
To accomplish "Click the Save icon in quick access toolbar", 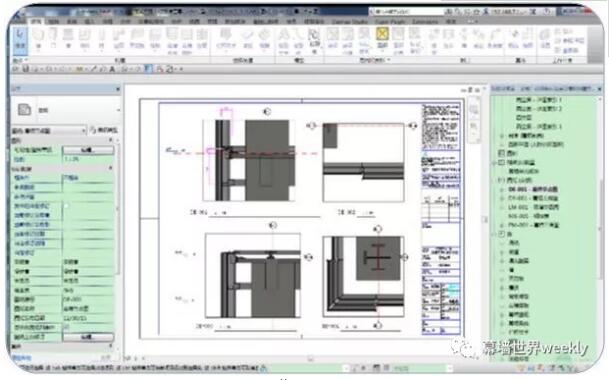I will (26, 69).
